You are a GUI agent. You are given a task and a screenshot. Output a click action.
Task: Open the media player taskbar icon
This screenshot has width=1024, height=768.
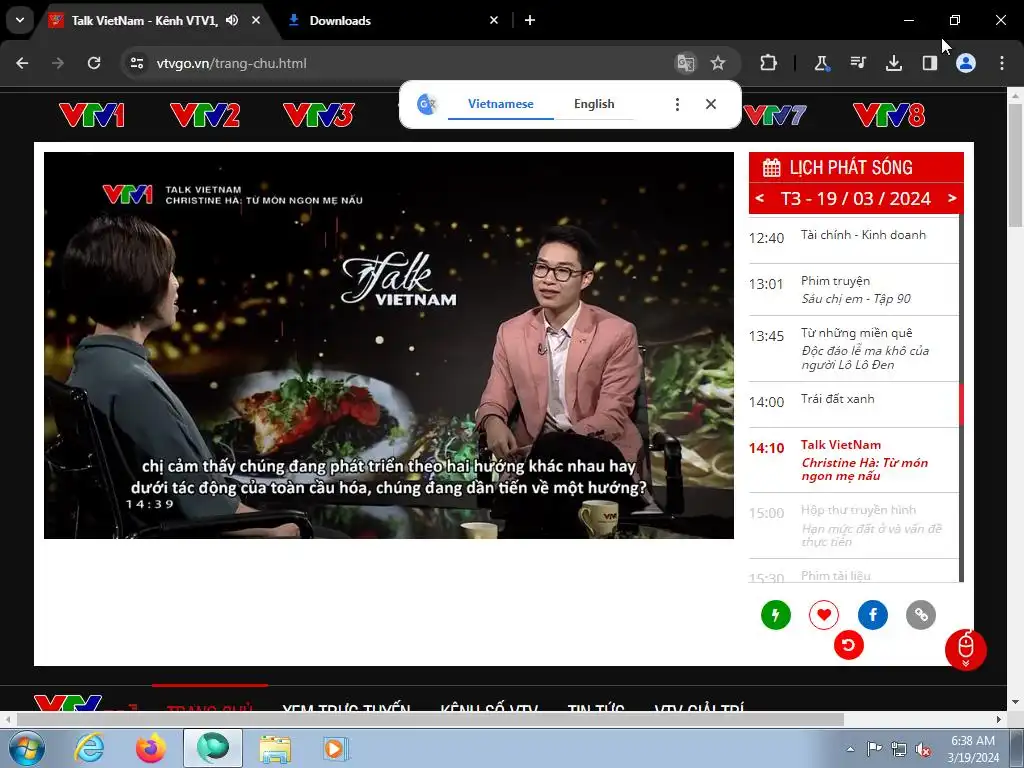336,748
